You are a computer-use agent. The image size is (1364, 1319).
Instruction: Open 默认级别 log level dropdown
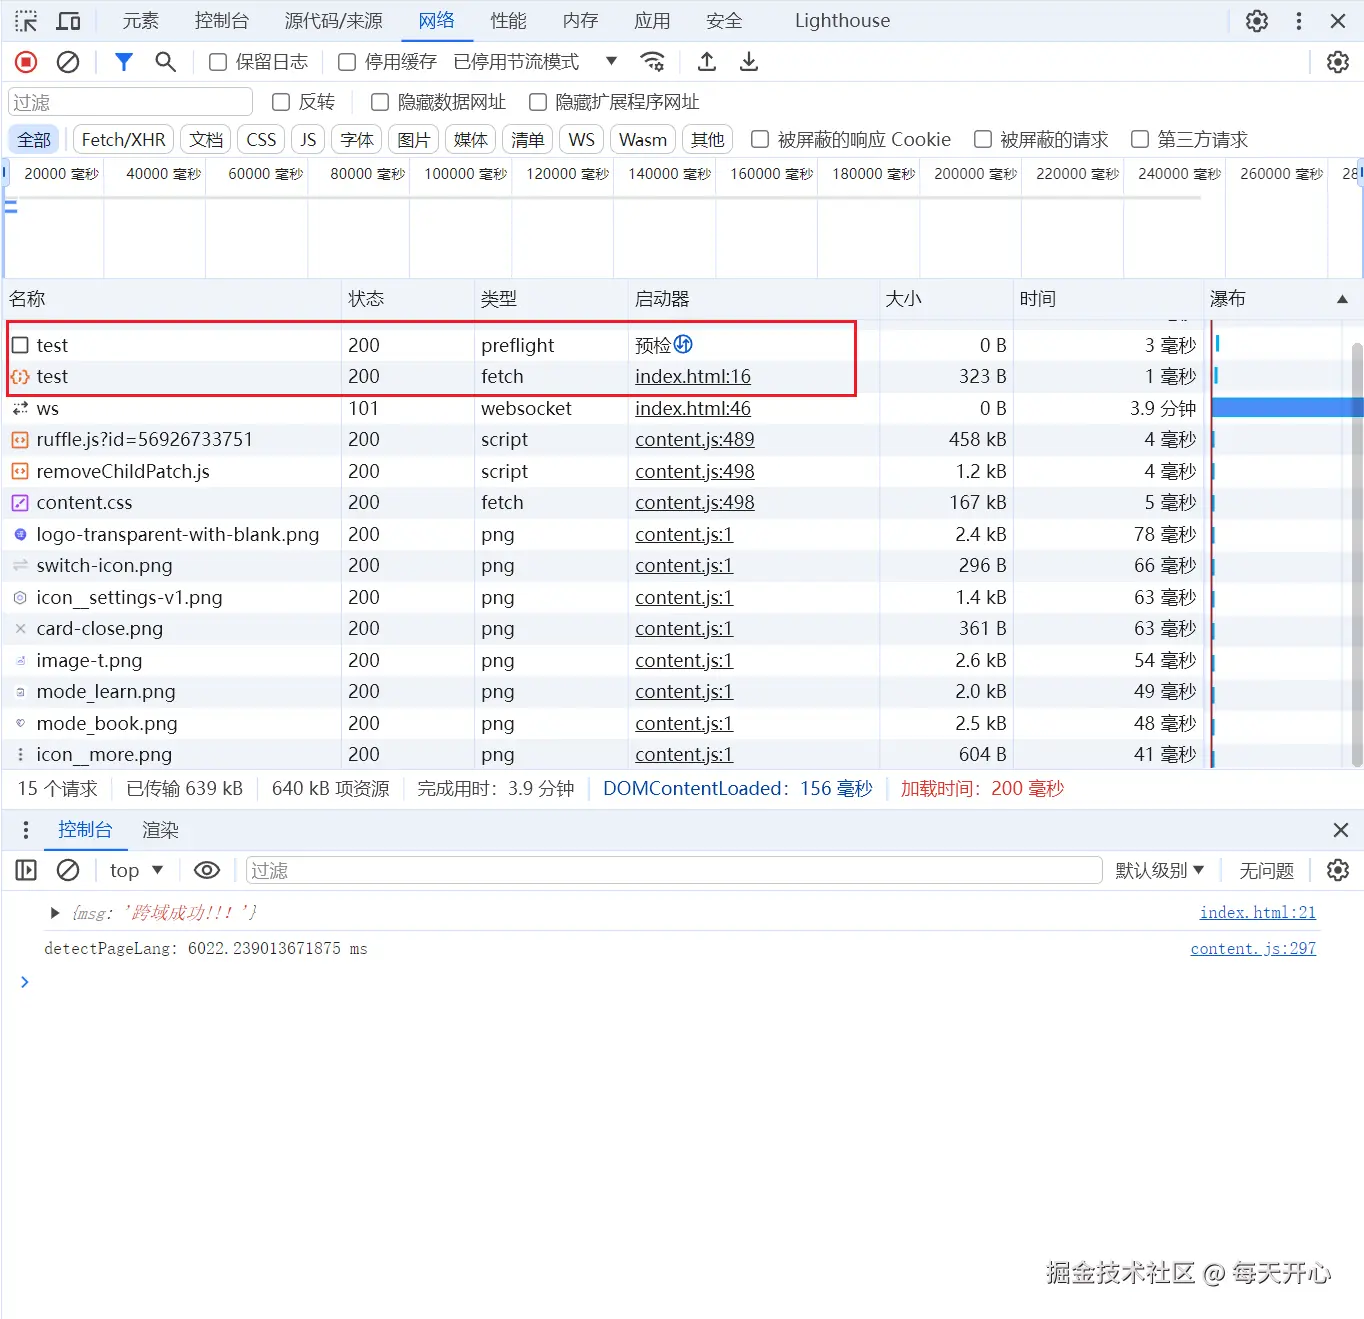pyautogui.click(x=1160, y=870)
